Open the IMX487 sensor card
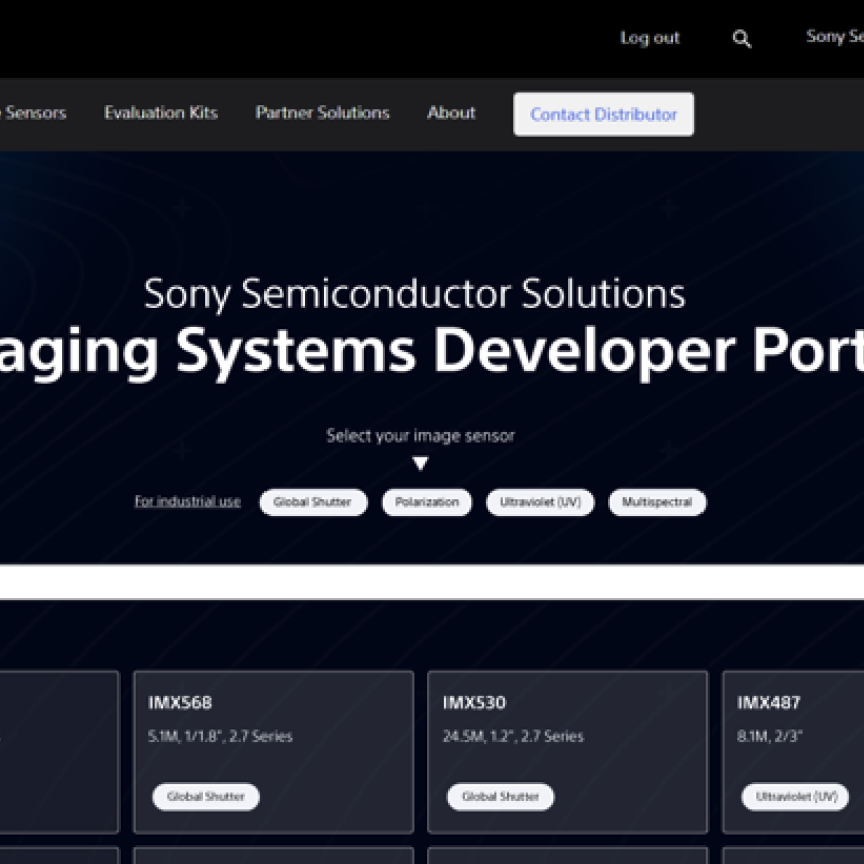The image size is (864, 864). (x=793, y=752)
